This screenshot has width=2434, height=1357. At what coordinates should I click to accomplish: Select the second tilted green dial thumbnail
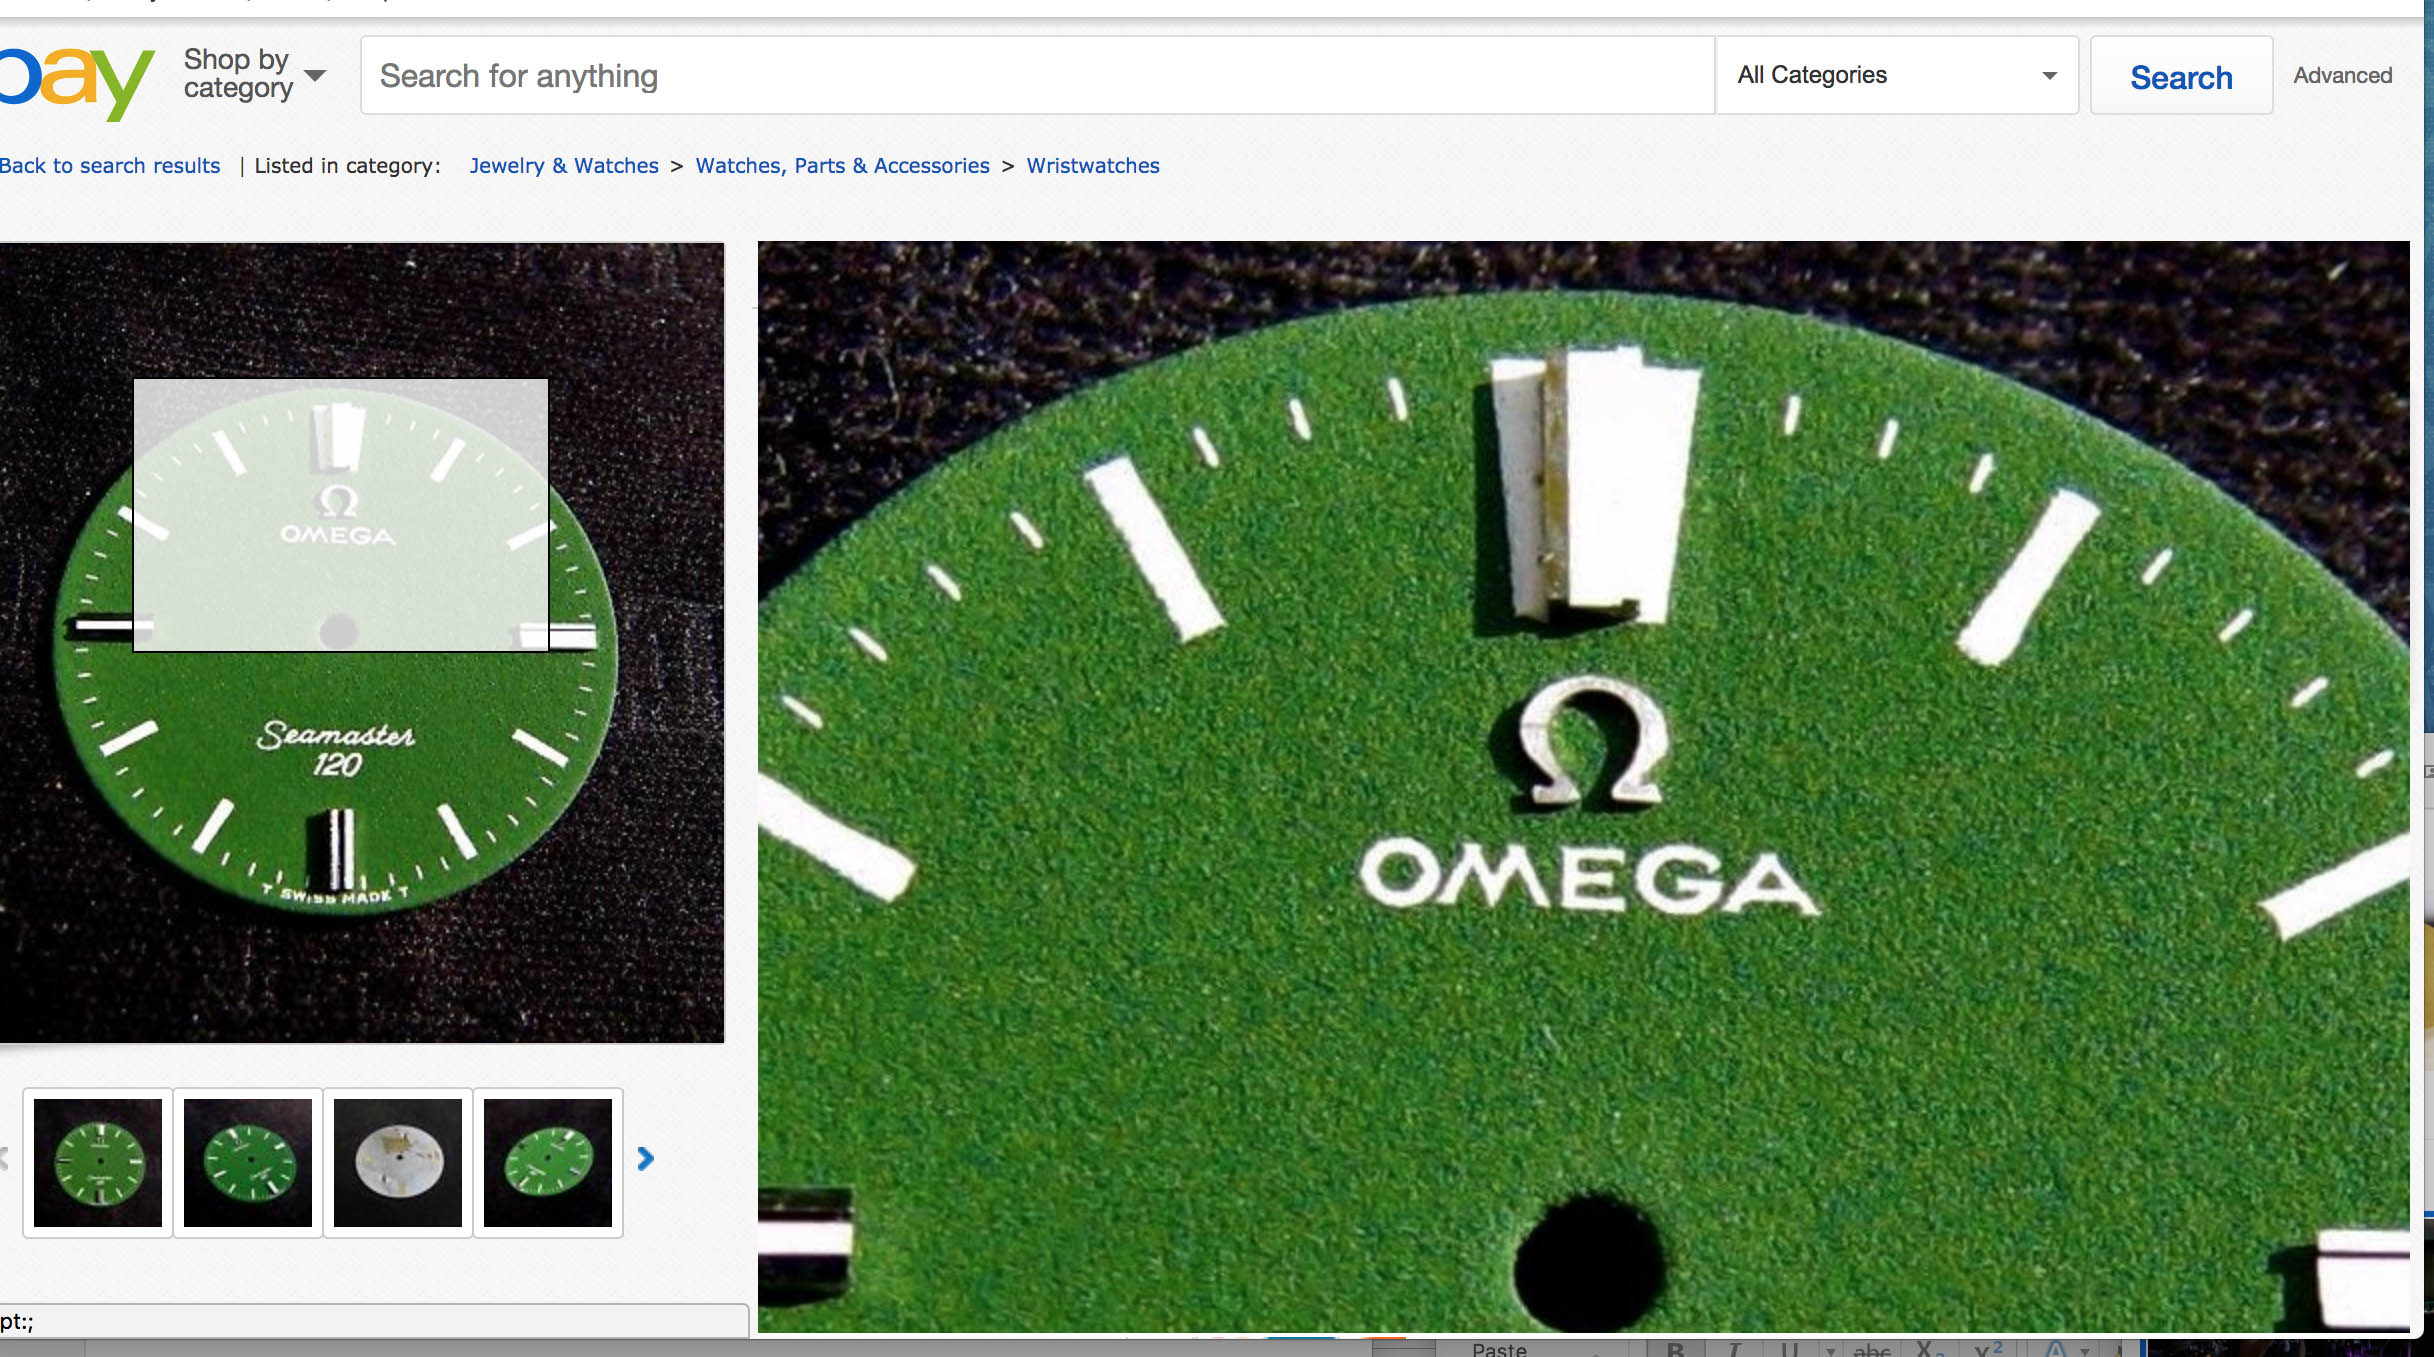click(x=248, y=1163)
